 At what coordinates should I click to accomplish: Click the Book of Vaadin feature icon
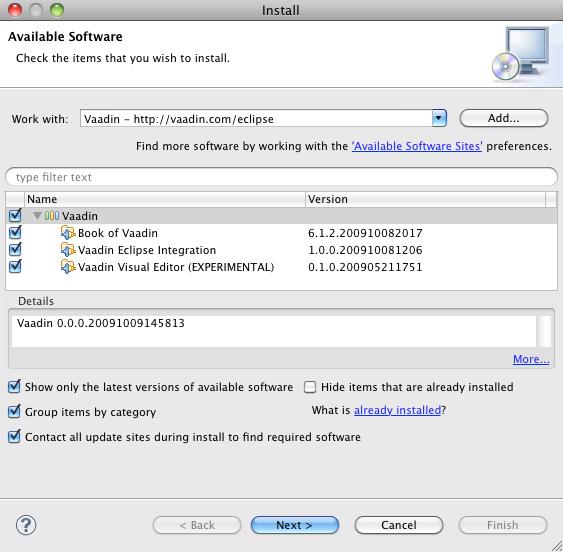[68, 233]
